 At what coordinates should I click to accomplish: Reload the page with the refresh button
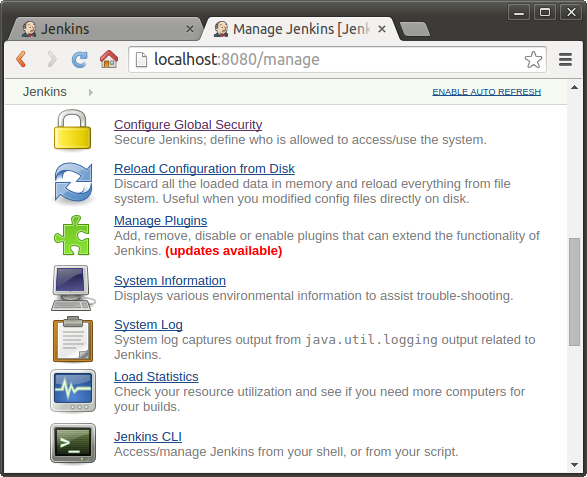pyautogui.click(x=79, y=59)
